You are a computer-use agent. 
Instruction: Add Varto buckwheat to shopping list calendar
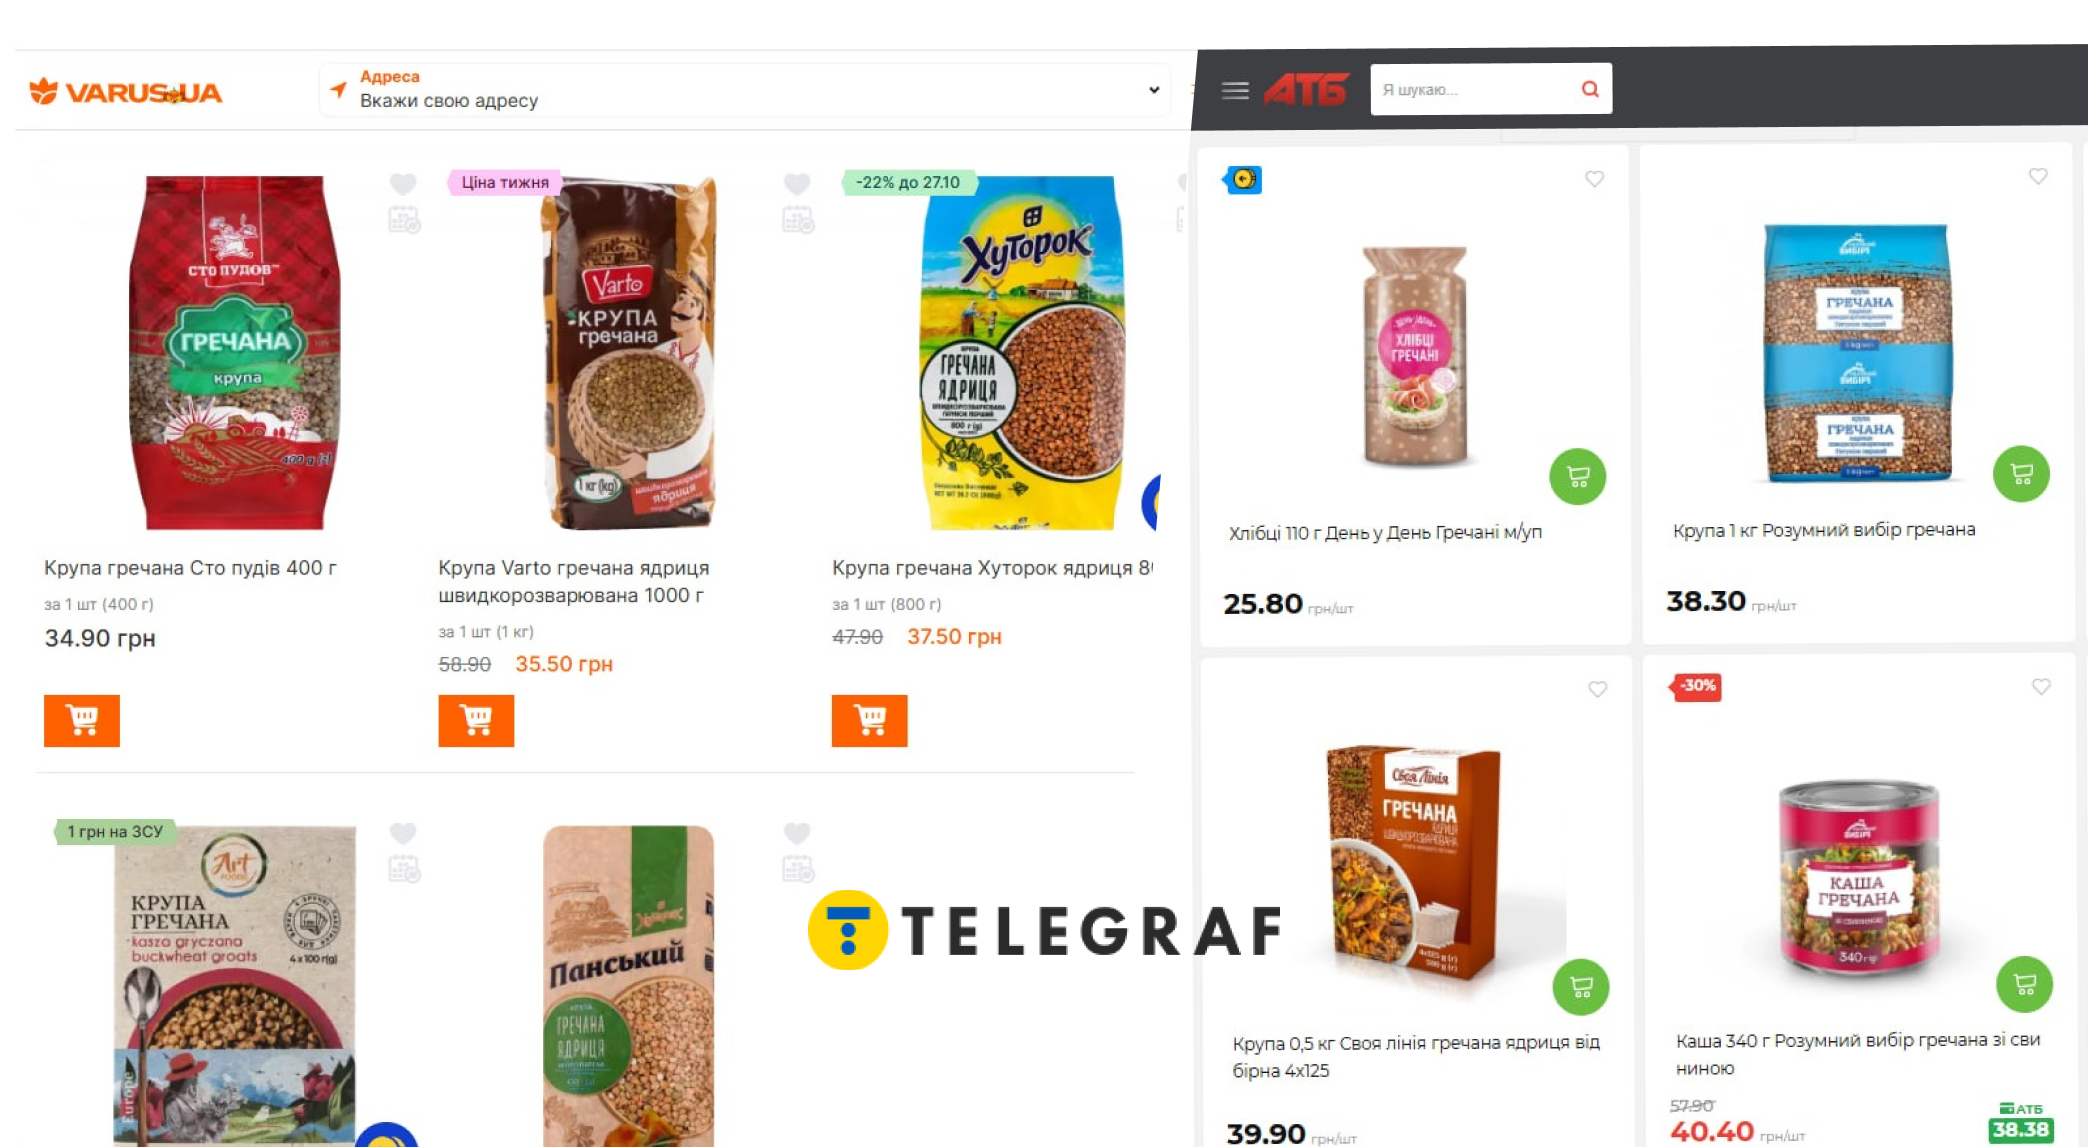click(798, 220)
